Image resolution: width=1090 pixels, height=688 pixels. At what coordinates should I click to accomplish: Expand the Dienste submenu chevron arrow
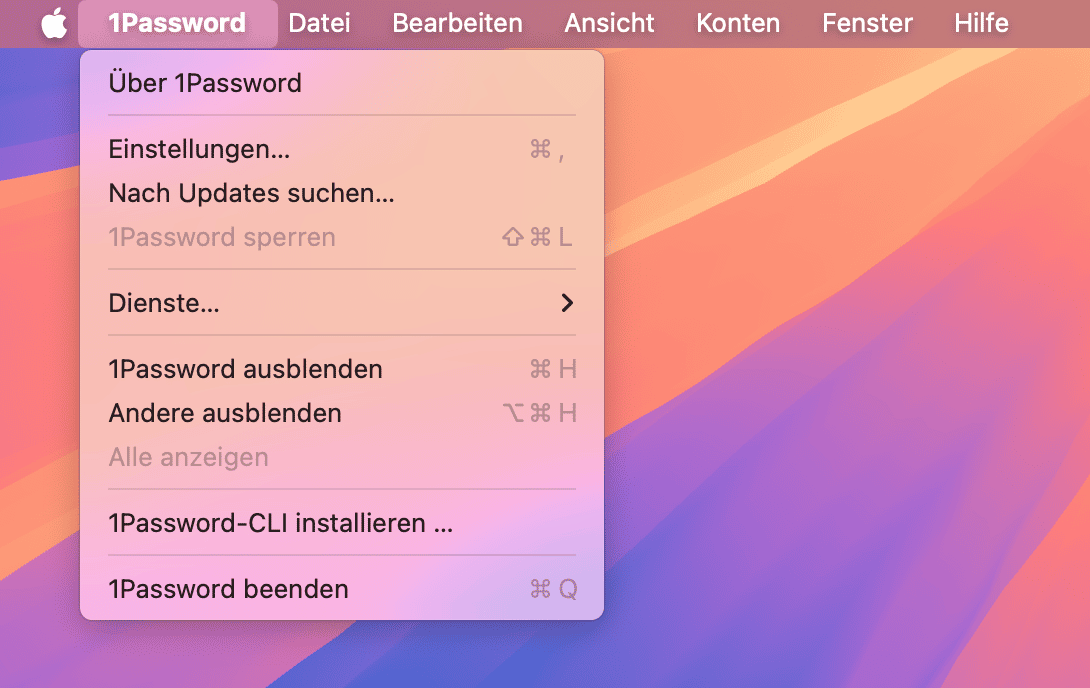point(567,303)
